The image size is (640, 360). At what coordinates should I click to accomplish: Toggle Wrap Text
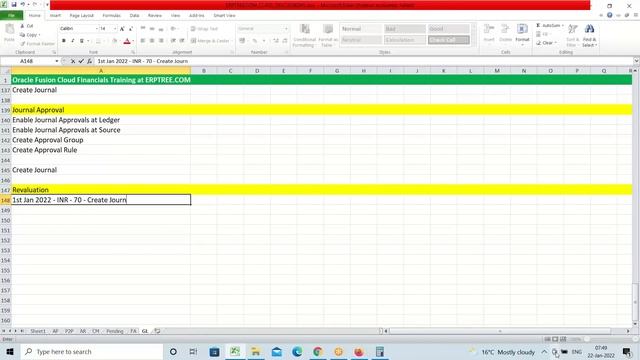(204, 29)
